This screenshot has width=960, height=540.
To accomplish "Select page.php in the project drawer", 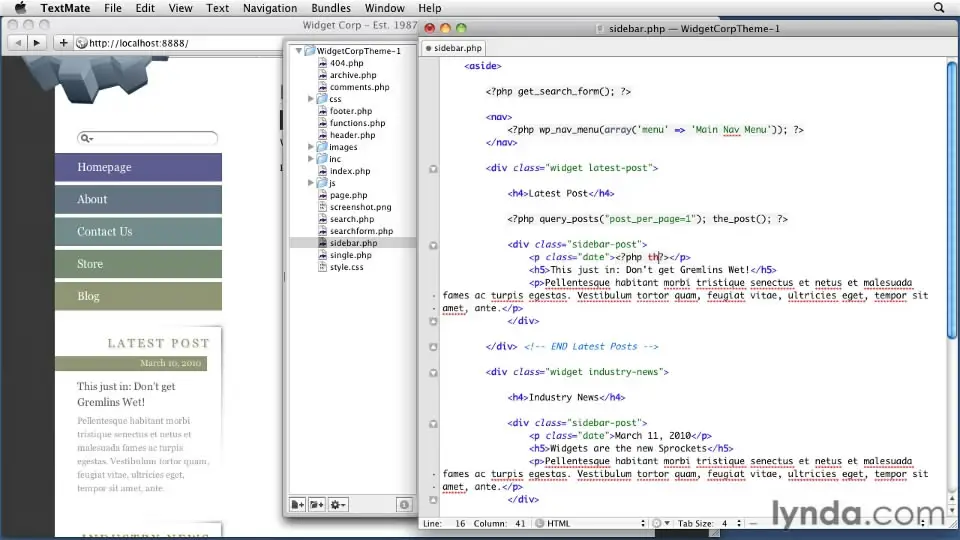I will (x=348, y=195).
